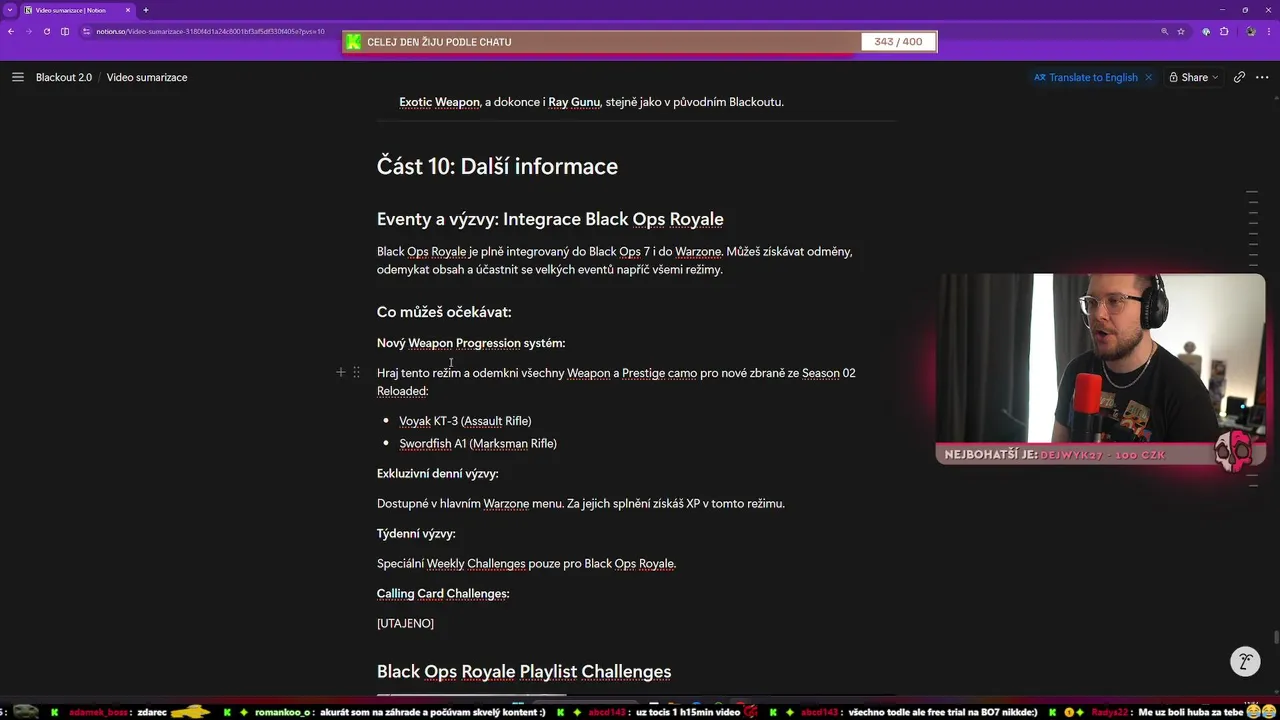Go back to the previous browser page
The image size is (1280, 720).
click(11, 31)
